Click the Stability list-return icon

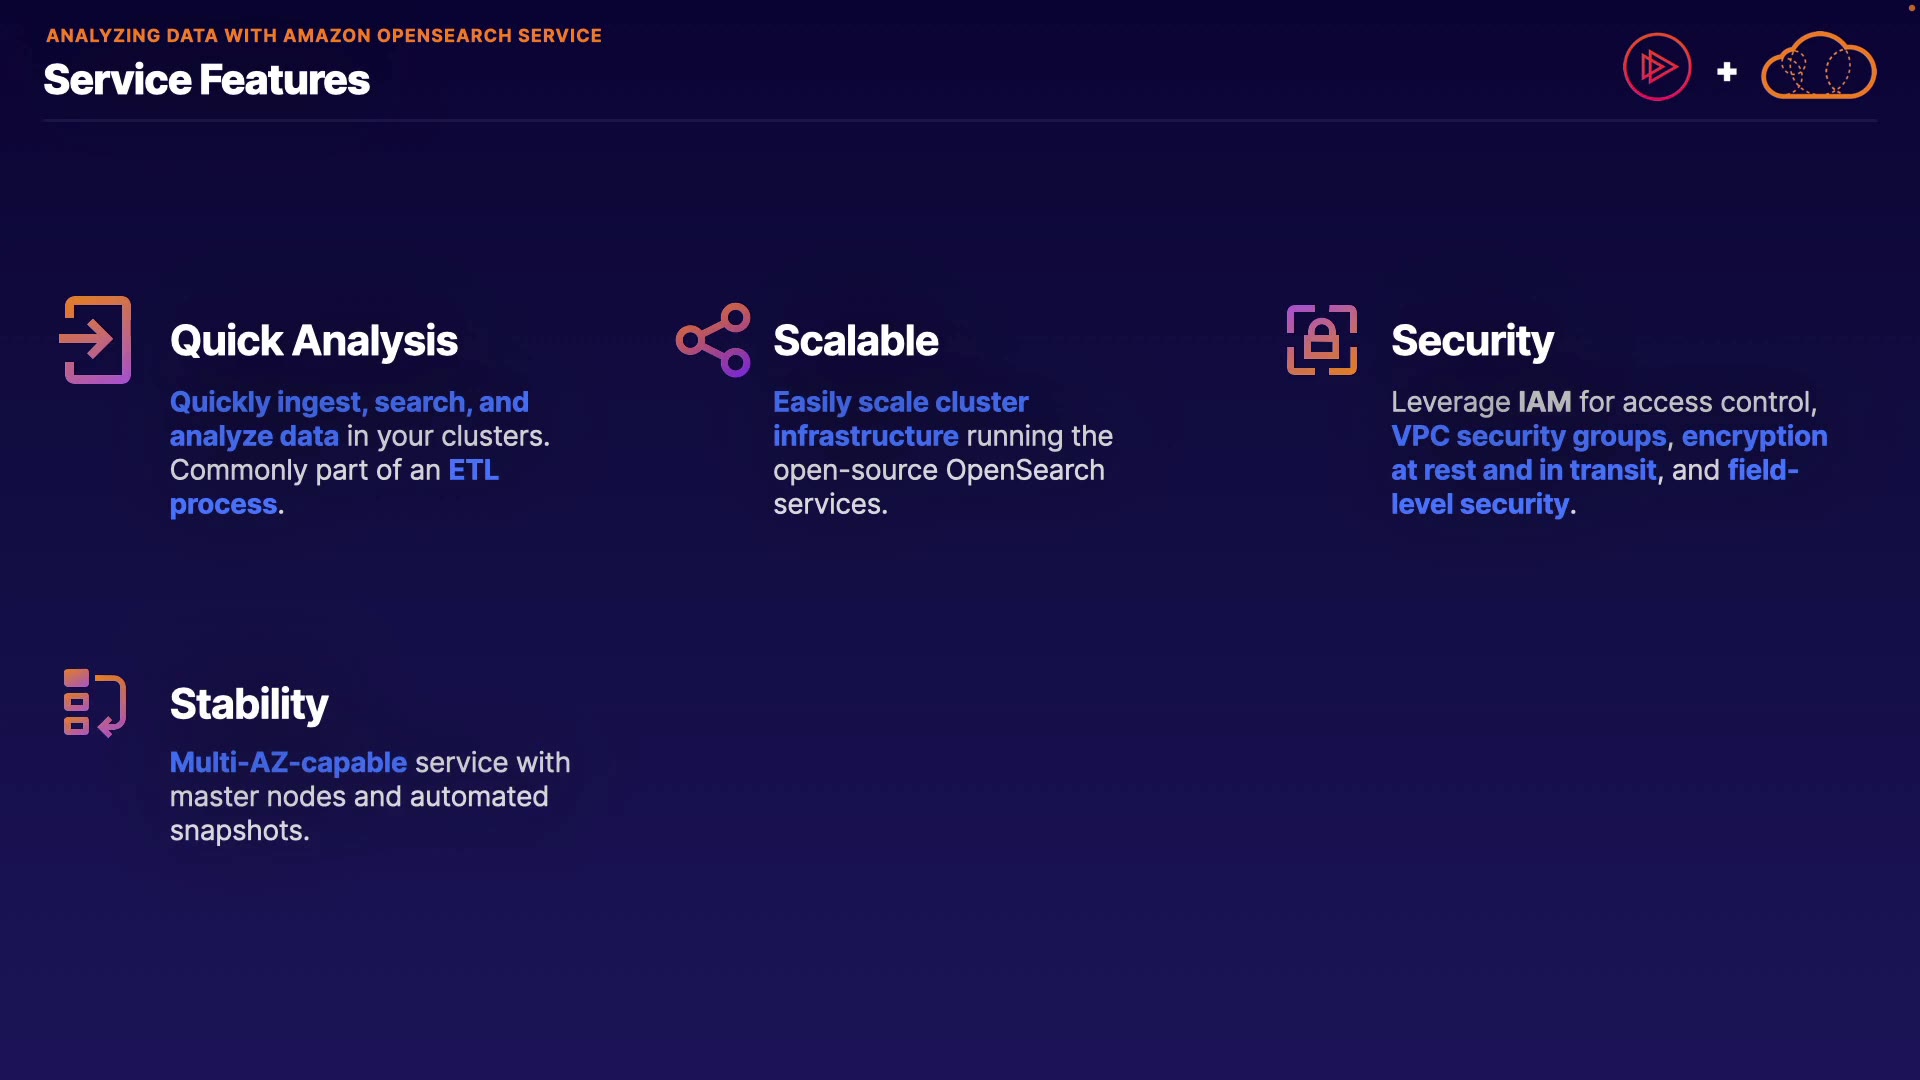pos(94,703)
